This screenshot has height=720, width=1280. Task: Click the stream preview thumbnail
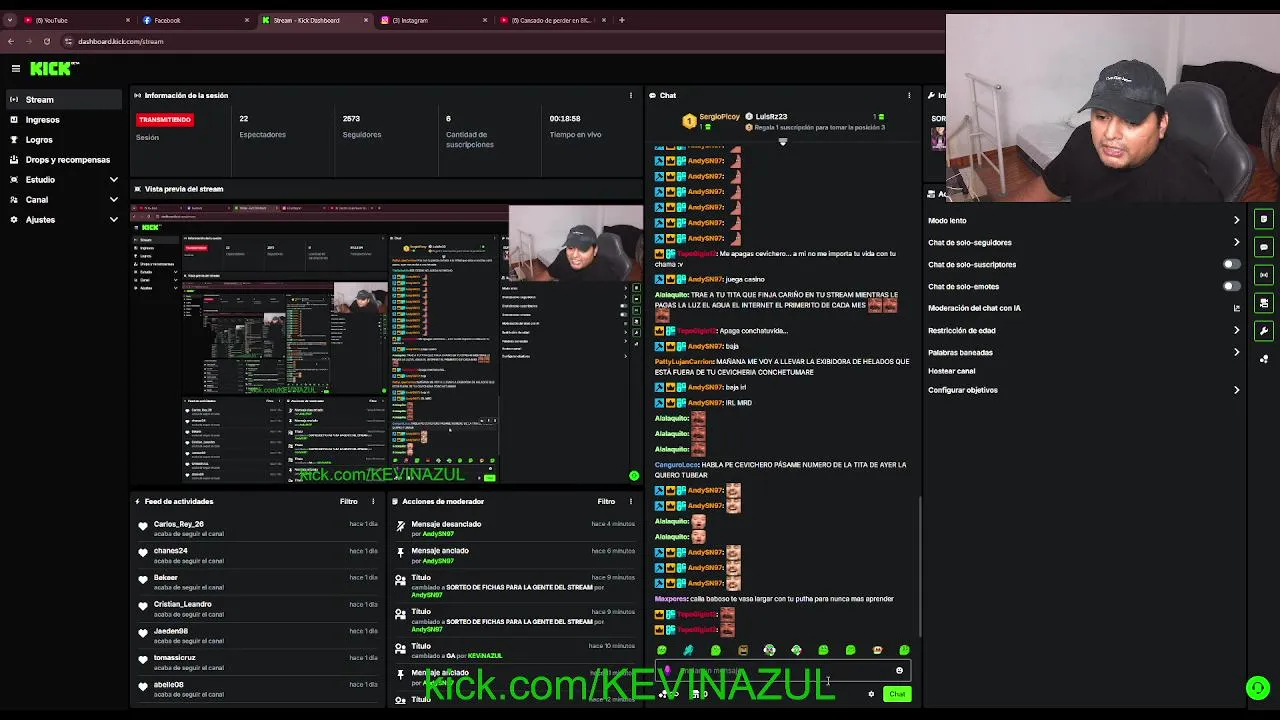pos(387,345)
